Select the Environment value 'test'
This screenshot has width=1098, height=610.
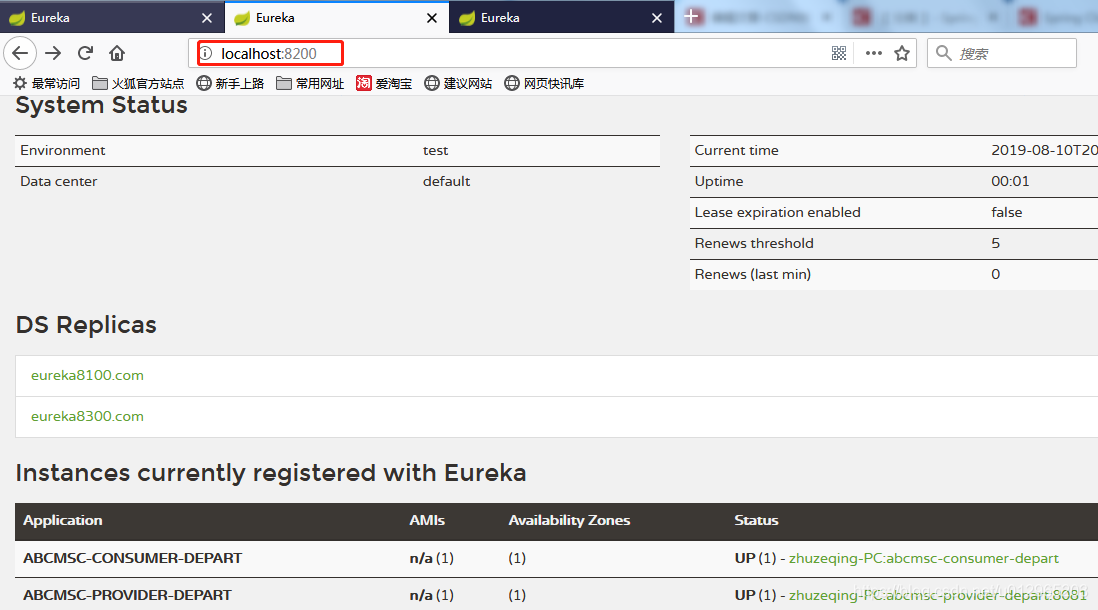(436, 151)
